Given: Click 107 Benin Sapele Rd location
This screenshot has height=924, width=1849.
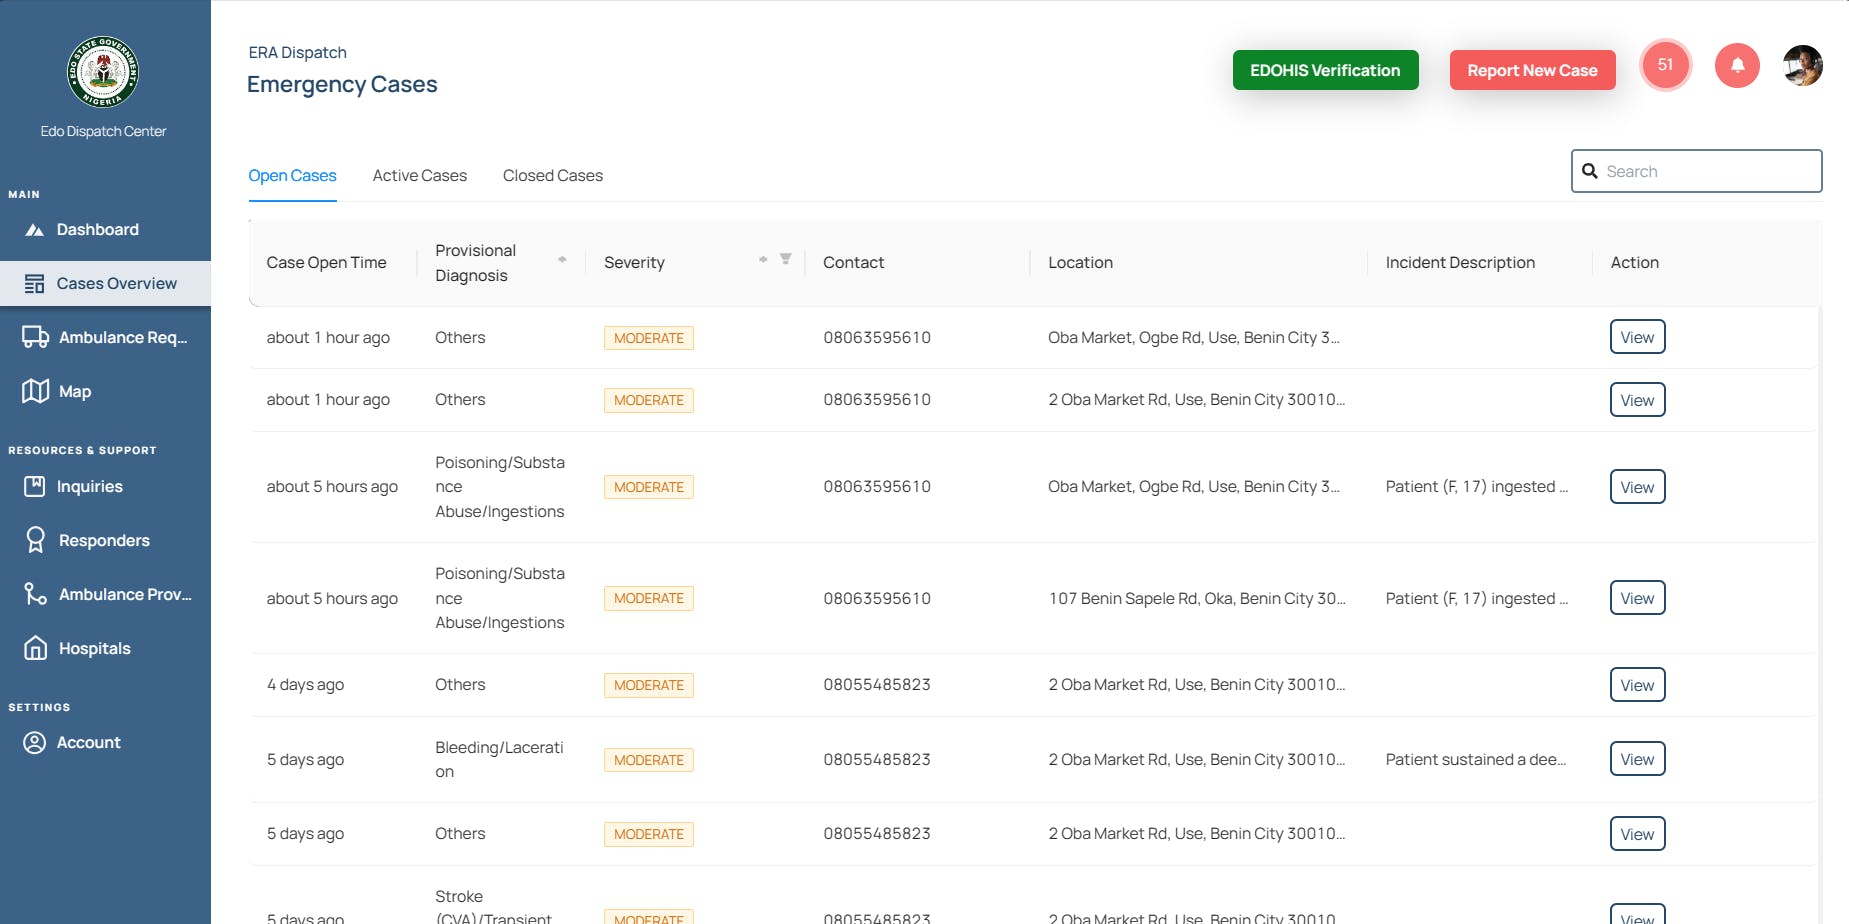Looking at the screenshot, I should (x=1197, y=598).
